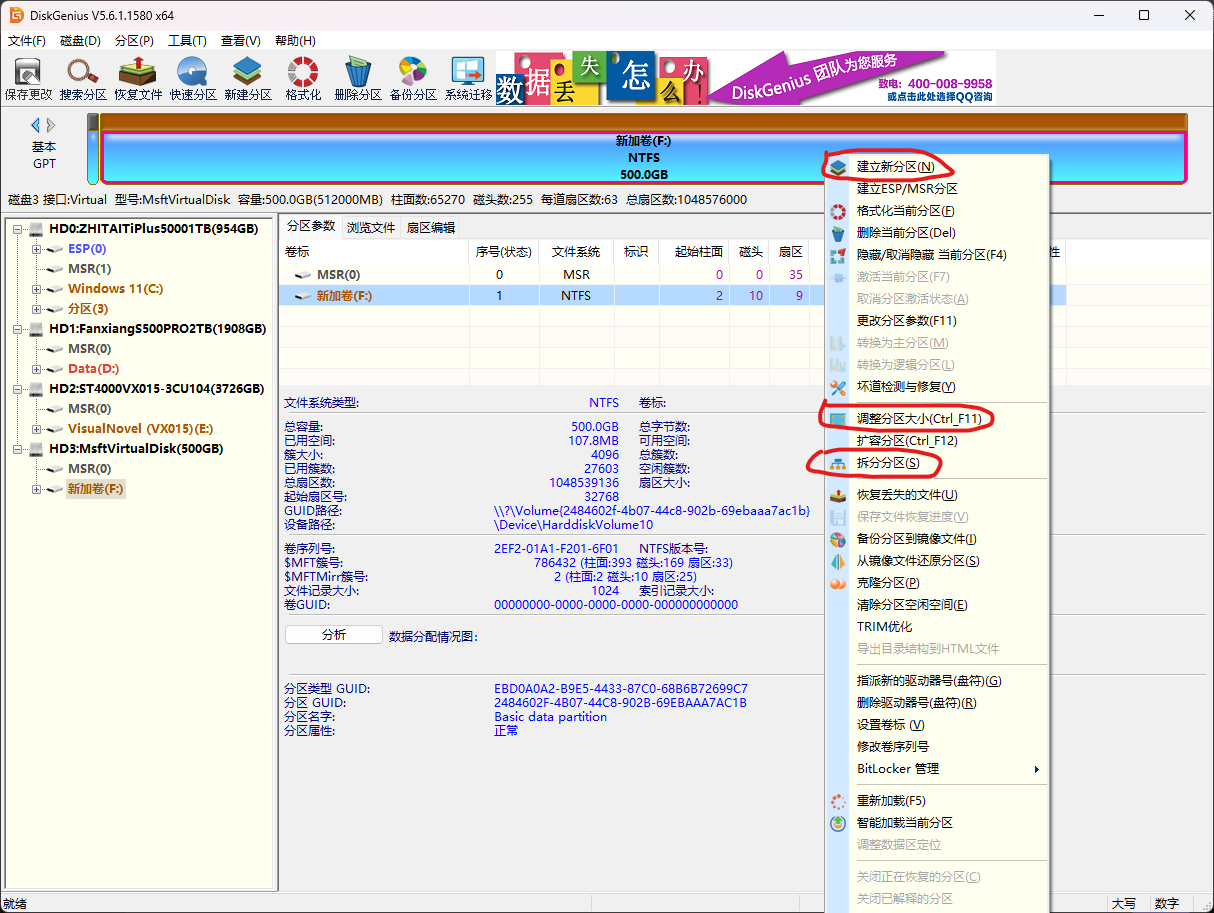Select the 快速分区 toolbar icon
This screenshot has width=1214, height=913.
193,79
